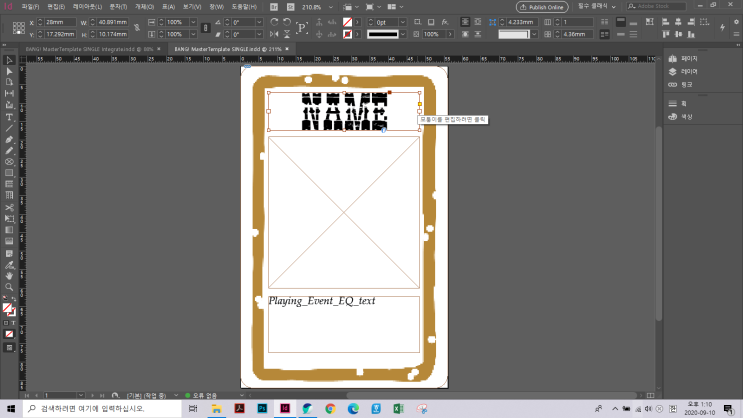Switch to the MasterTemplate SINGLE Integrate.indd tab

89,49
